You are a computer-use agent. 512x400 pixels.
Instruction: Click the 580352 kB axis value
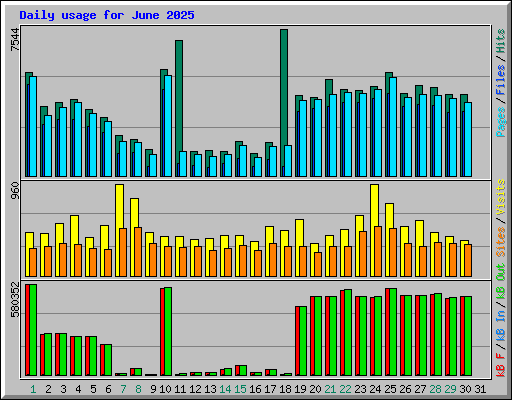[x=15, y=299]
